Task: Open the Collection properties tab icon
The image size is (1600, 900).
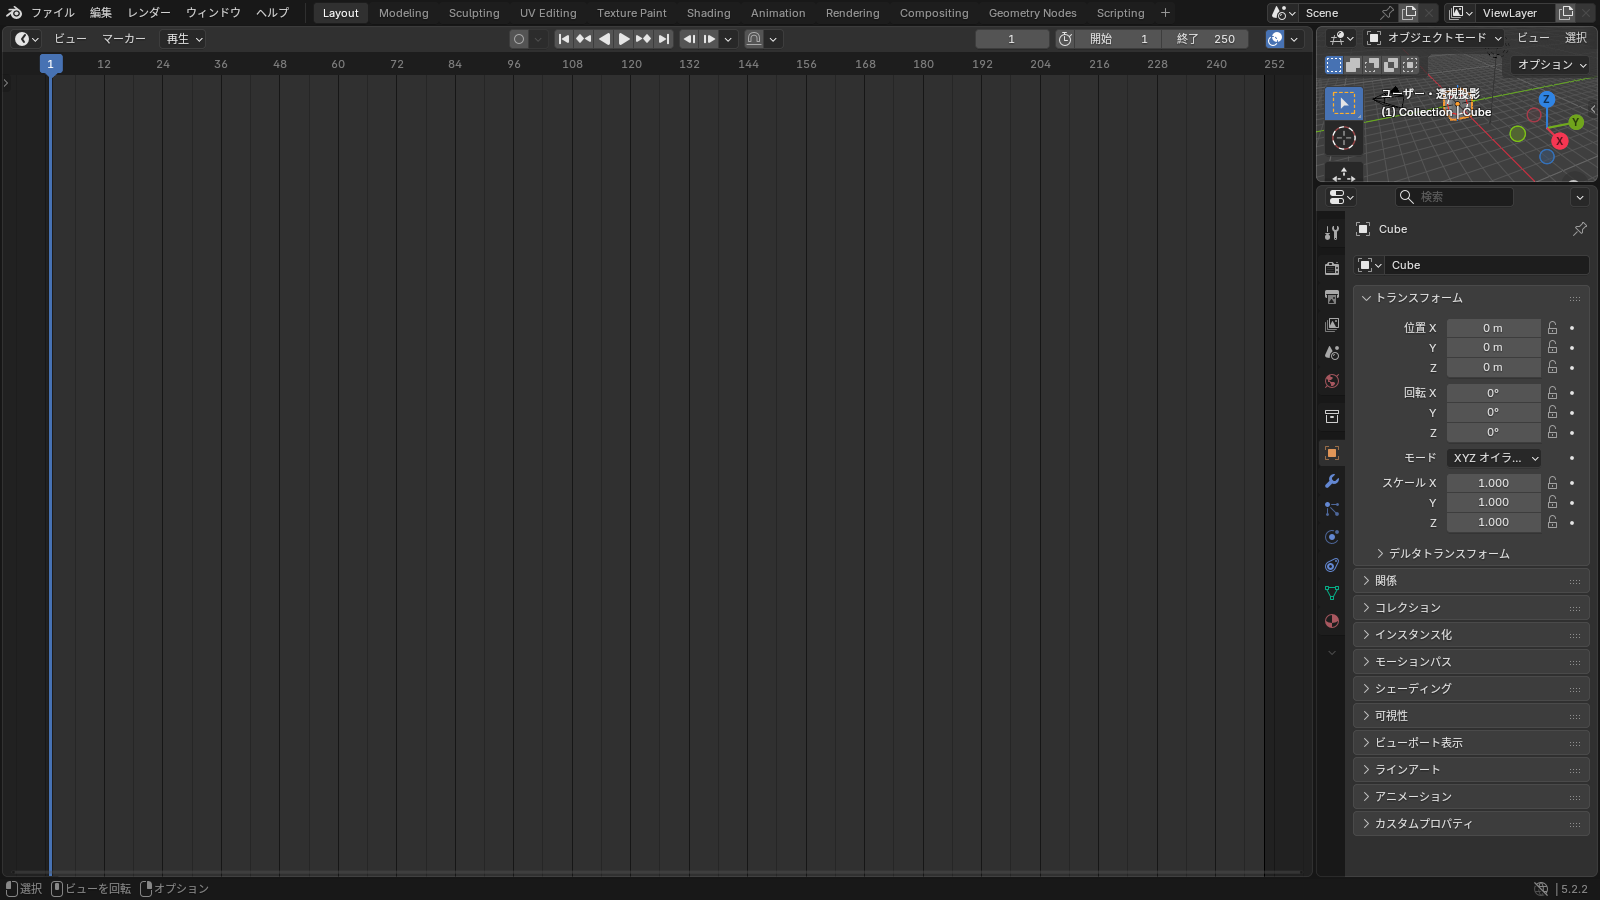Action: pos(1332,417)
